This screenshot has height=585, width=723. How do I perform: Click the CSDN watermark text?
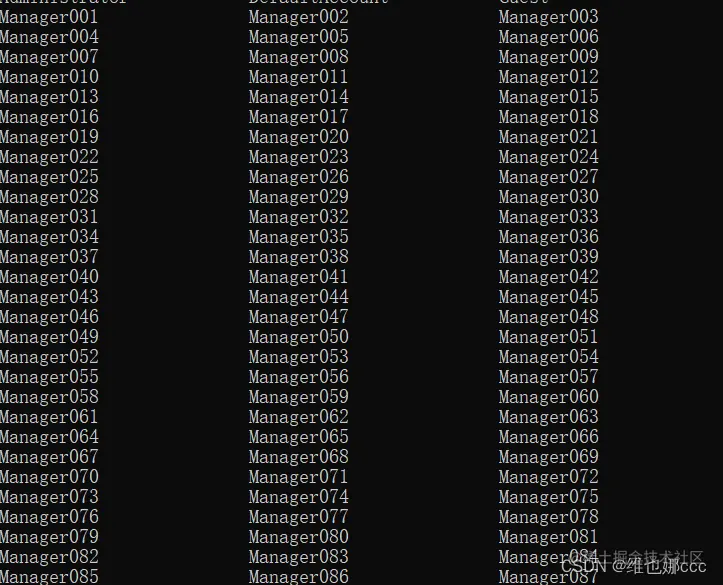pyautogui.click(x=633, y=566)
